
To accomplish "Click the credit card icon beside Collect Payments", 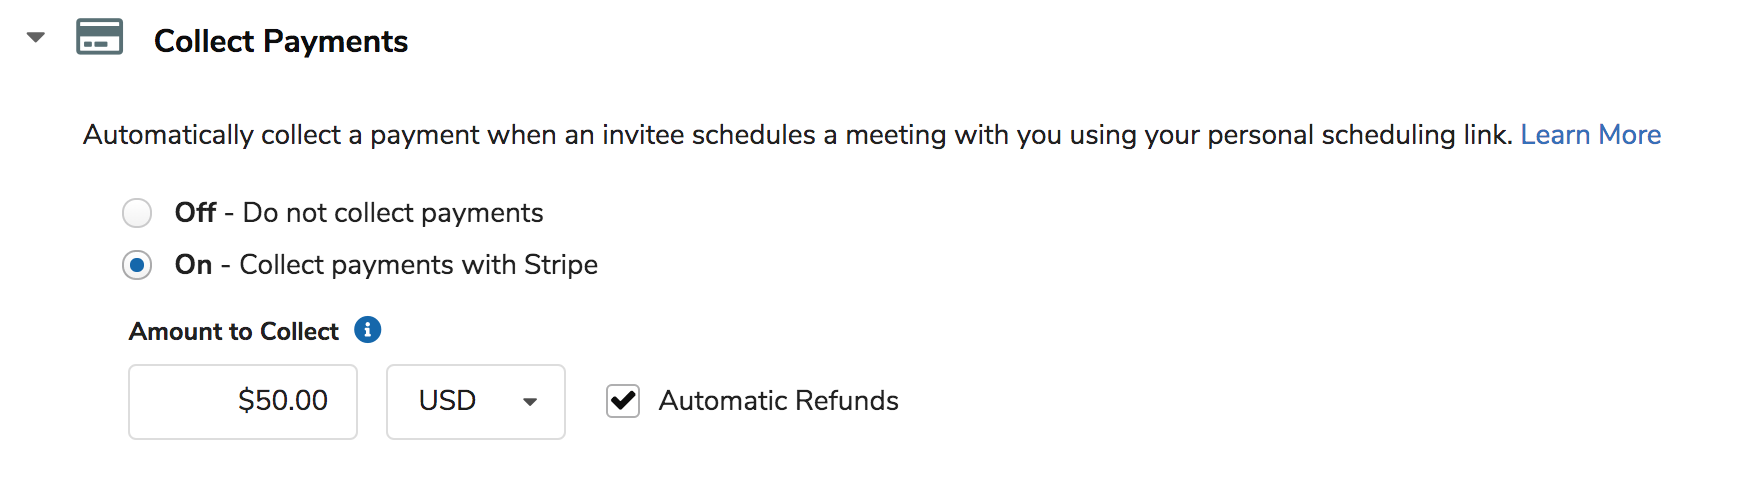I will 100,37.
